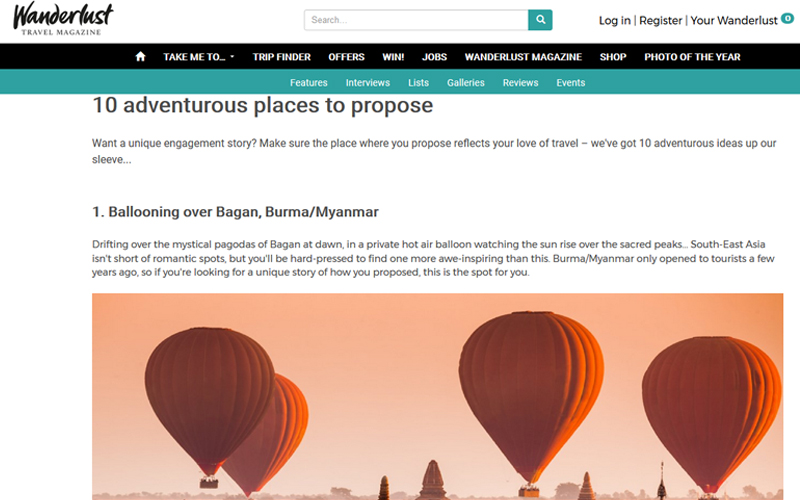Click the Register link
Screen dimensions: 800x500
tap(660, 20)
